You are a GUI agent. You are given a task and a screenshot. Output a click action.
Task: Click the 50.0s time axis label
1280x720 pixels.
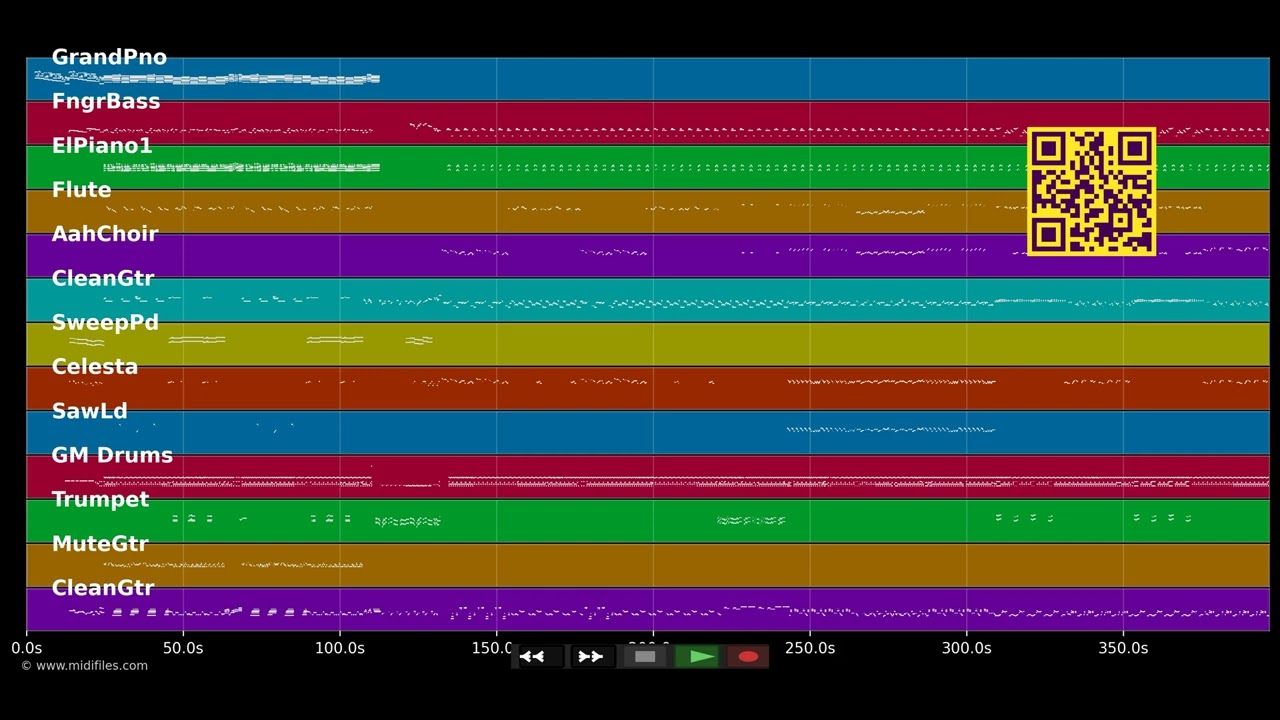[183, 648]
